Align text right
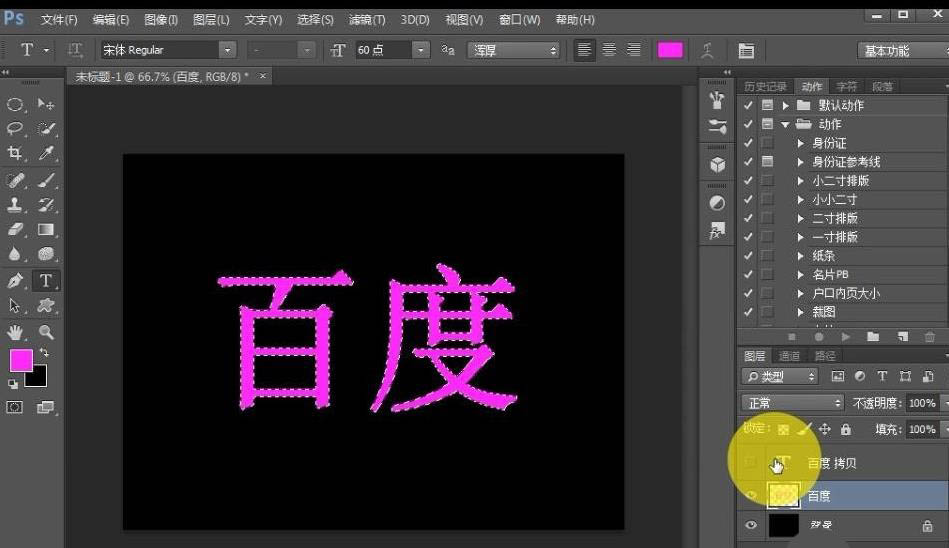The width and height of the screenshot is (949, 548). tap(633, 50)
